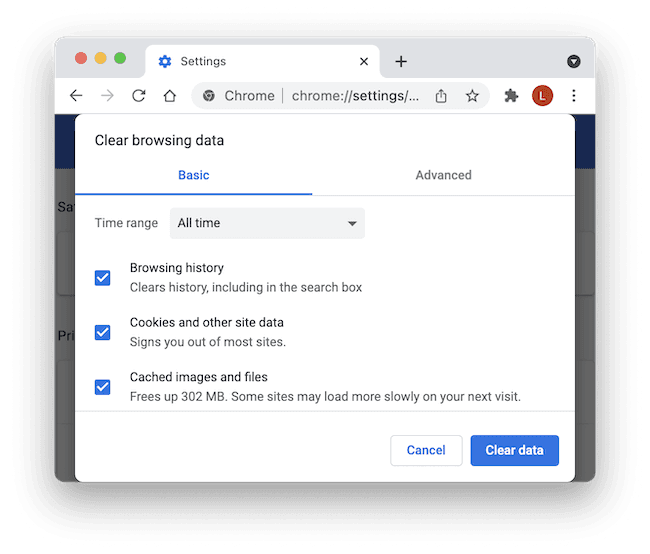The image size is (650, 554).
Task: Click the Cancel button
Action: click(426, 450)
